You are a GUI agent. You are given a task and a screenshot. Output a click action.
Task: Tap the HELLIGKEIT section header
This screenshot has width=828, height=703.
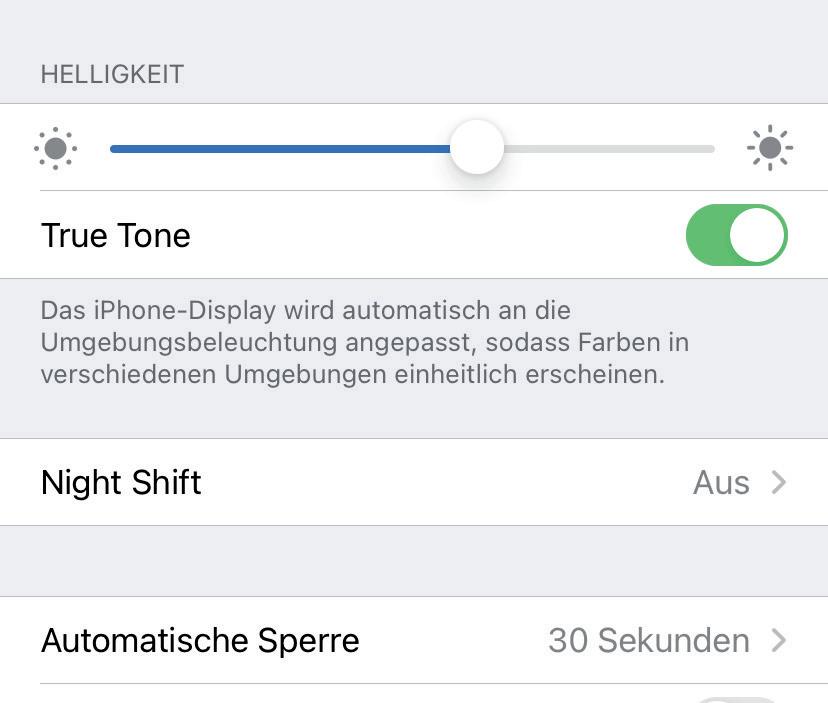tap(112, 75)
